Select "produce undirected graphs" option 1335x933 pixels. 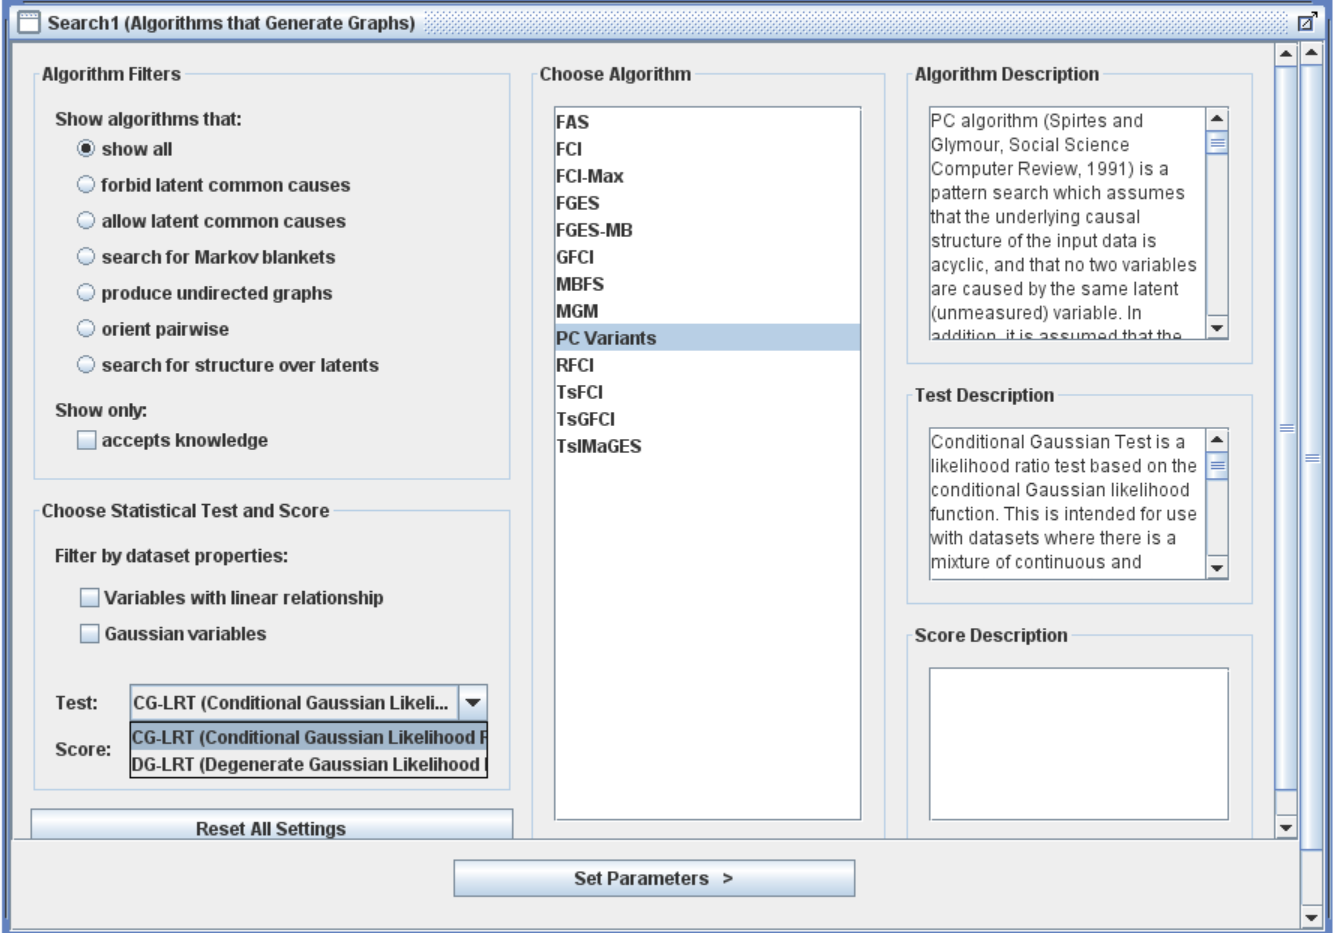[x=86, y=293]
